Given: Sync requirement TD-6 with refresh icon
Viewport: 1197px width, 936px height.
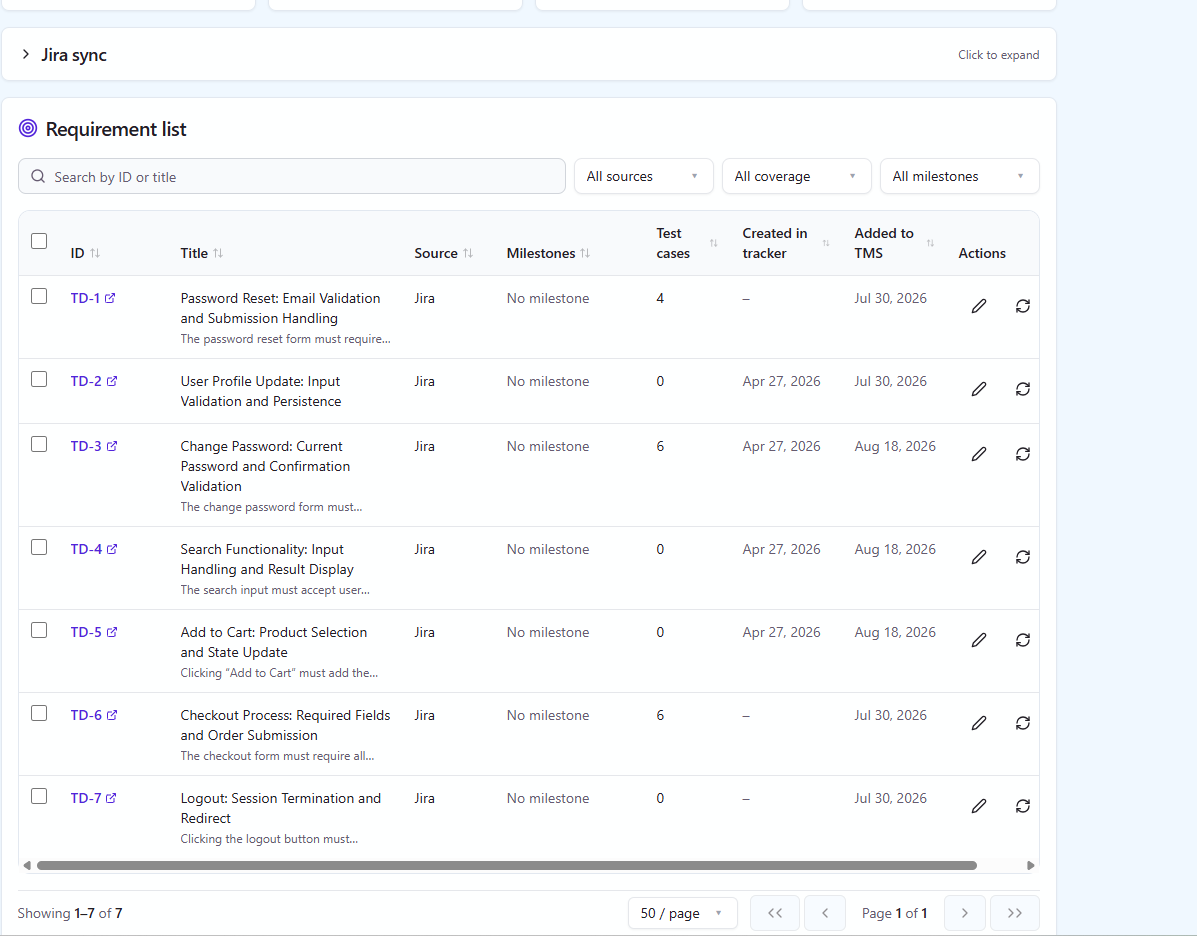Looking at the screenshot, I should [1023, 723].
